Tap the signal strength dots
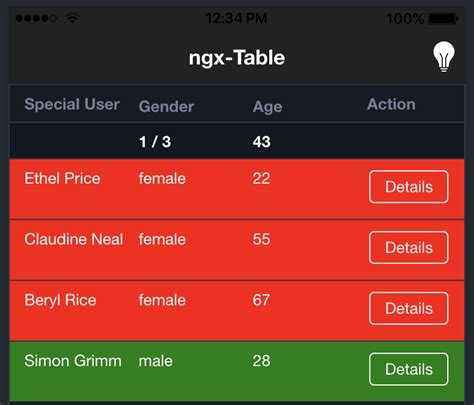Image resolution: width=474 pixels, height=405 pixels. (36, 18)
